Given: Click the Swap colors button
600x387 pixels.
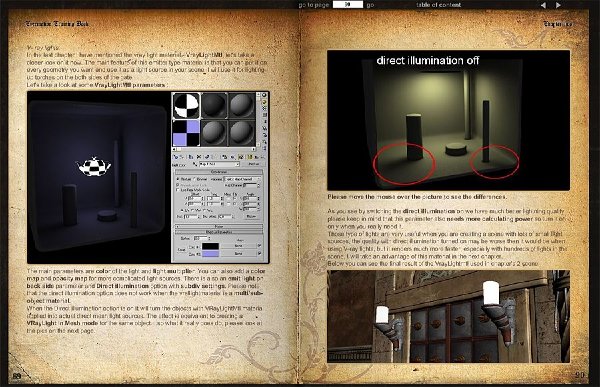Looking at the screenshot, I should point(182,250).
